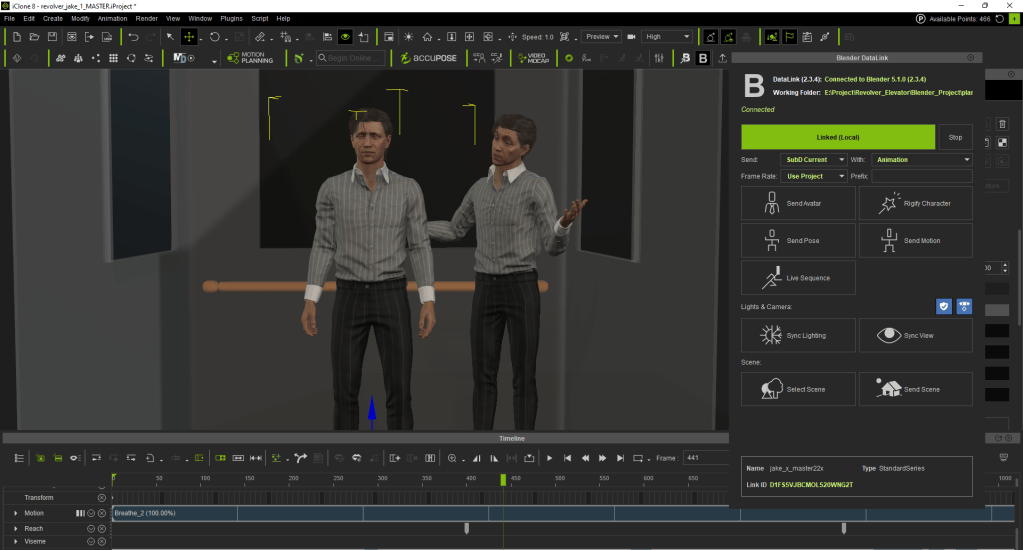Start Live Sequence transfer
Image resolution: width=1023 pixels, height=550 pixels.
click(798, 278)
